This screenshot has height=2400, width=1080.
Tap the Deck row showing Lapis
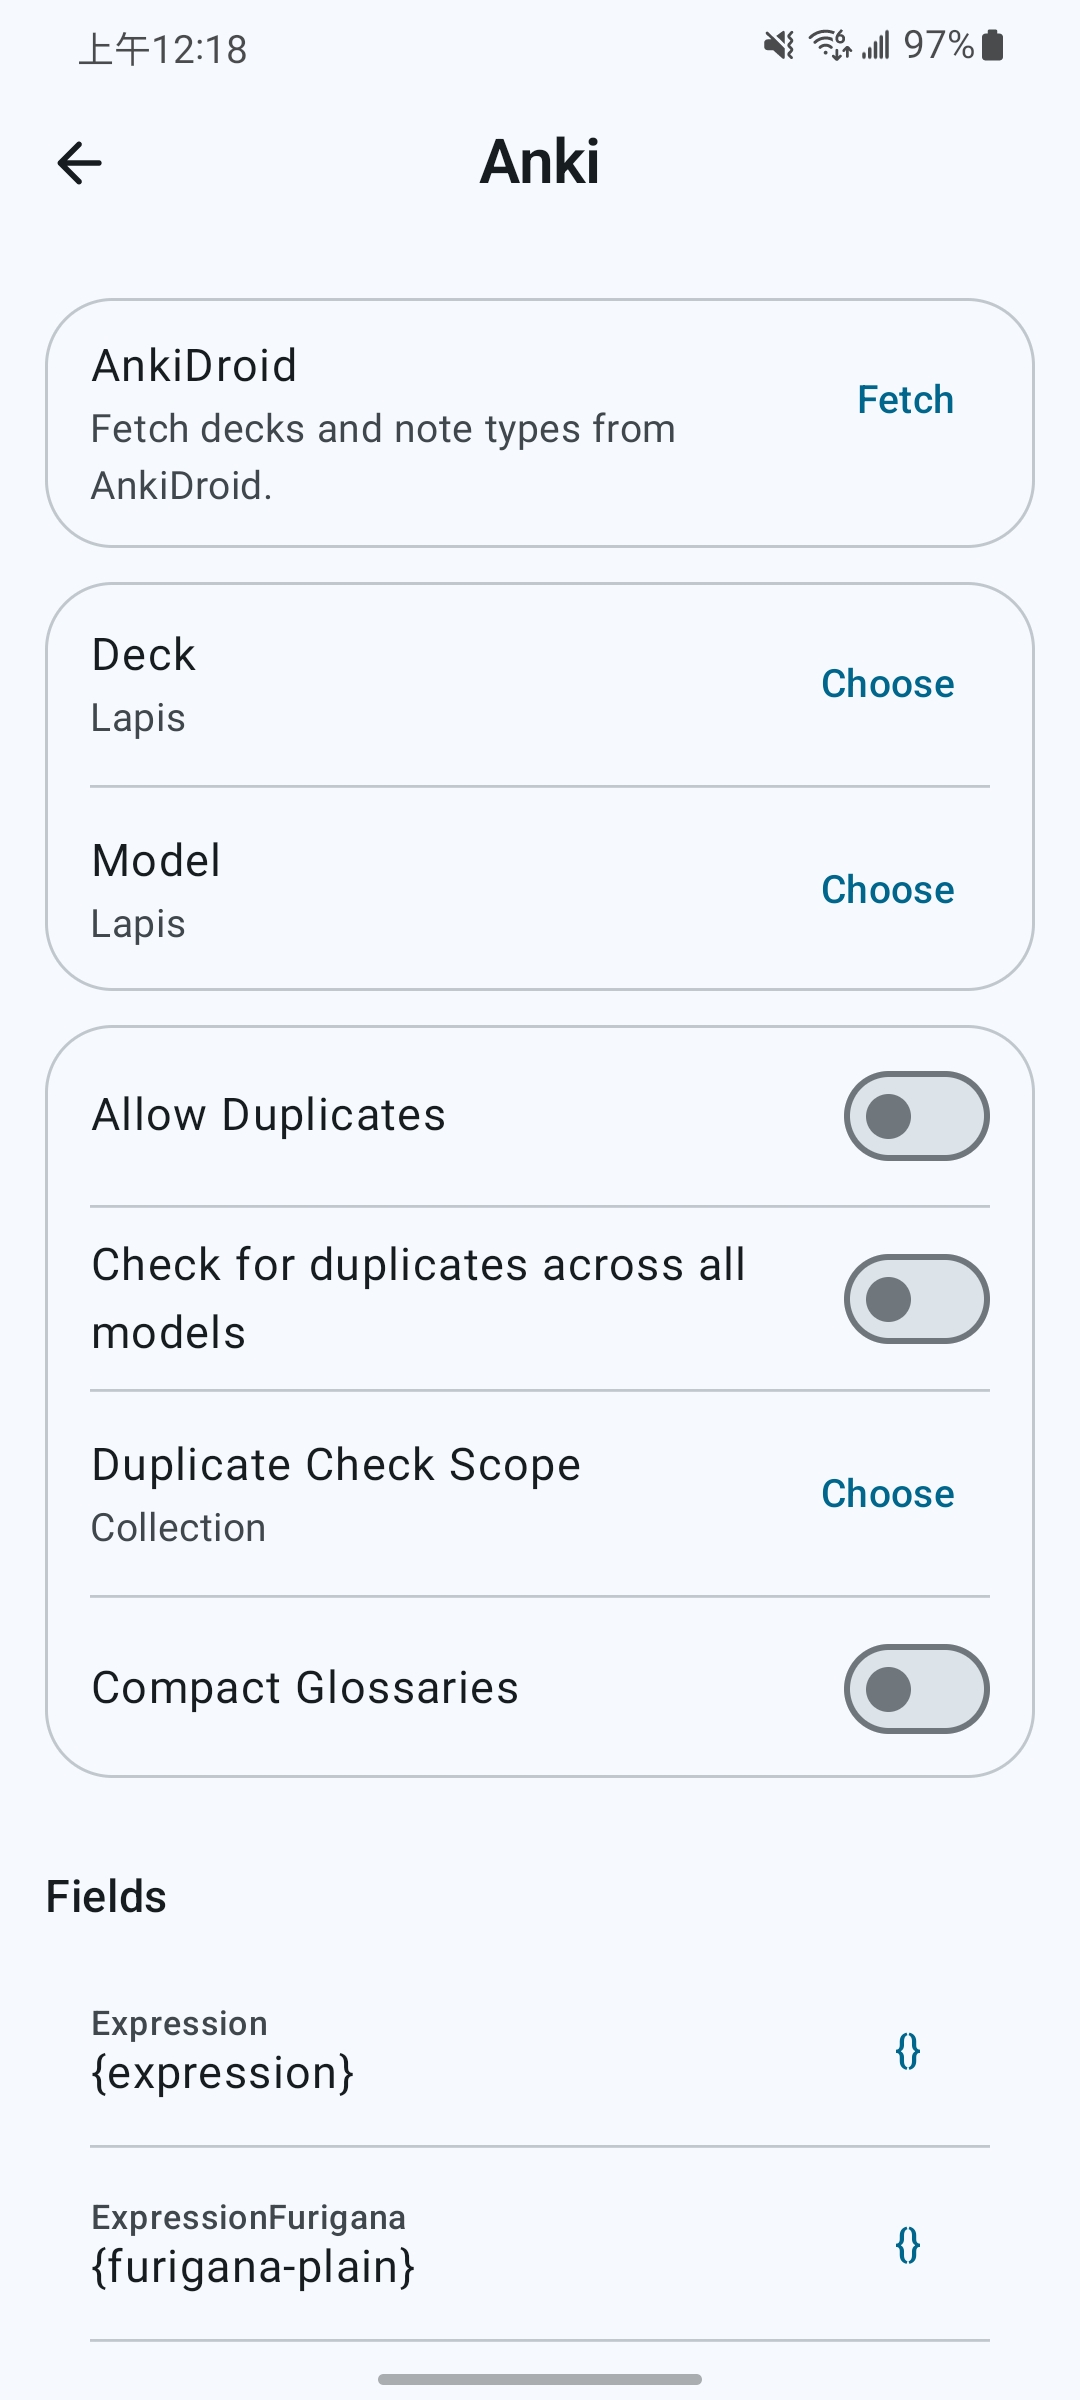click(540, 686)
